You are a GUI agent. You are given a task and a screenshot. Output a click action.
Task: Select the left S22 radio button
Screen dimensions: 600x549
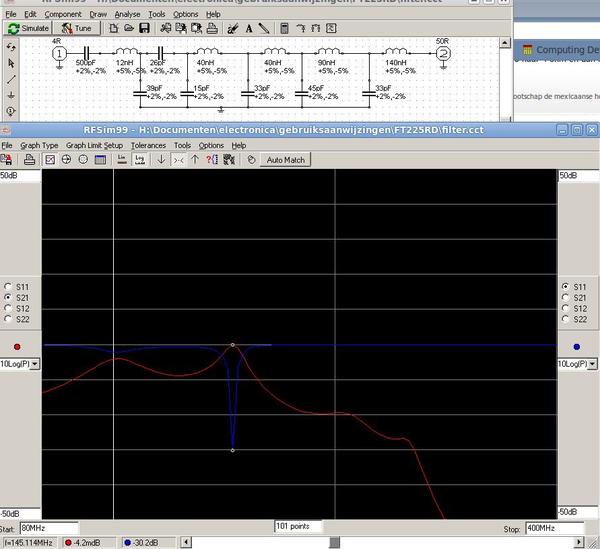(x=9, y=320)
